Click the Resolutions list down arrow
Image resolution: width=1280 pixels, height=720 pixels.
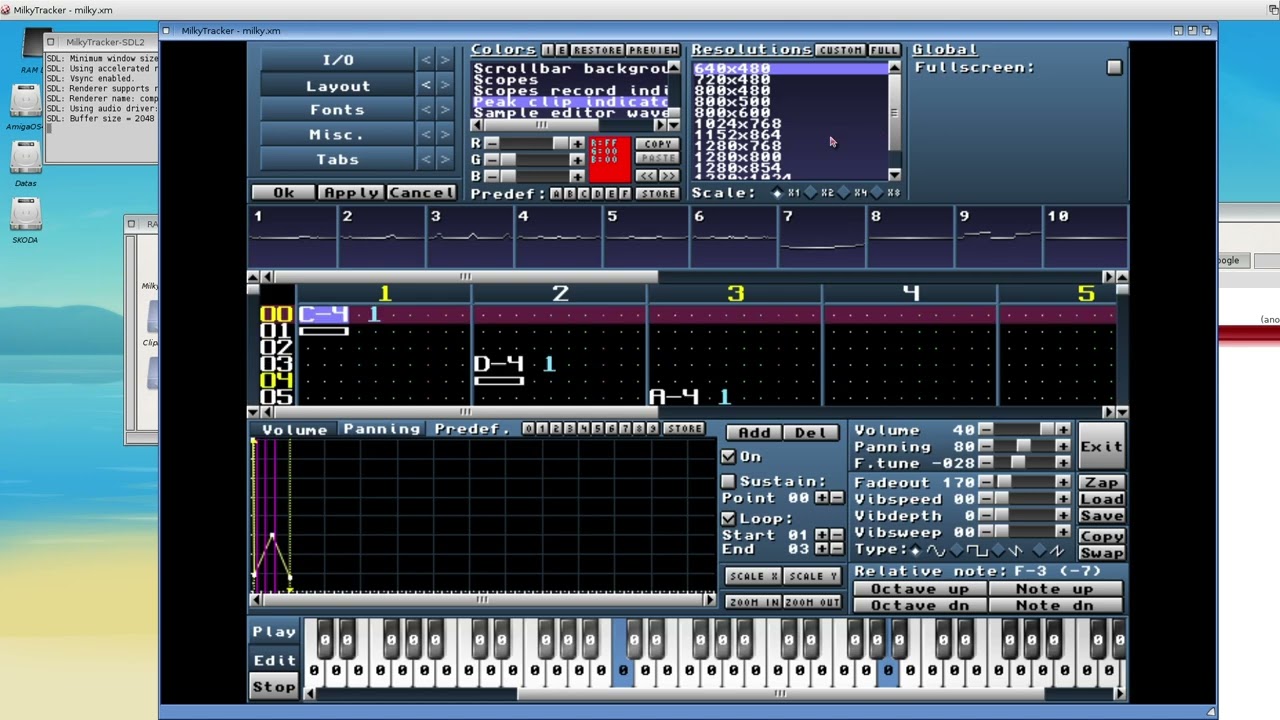click(894, 174)
